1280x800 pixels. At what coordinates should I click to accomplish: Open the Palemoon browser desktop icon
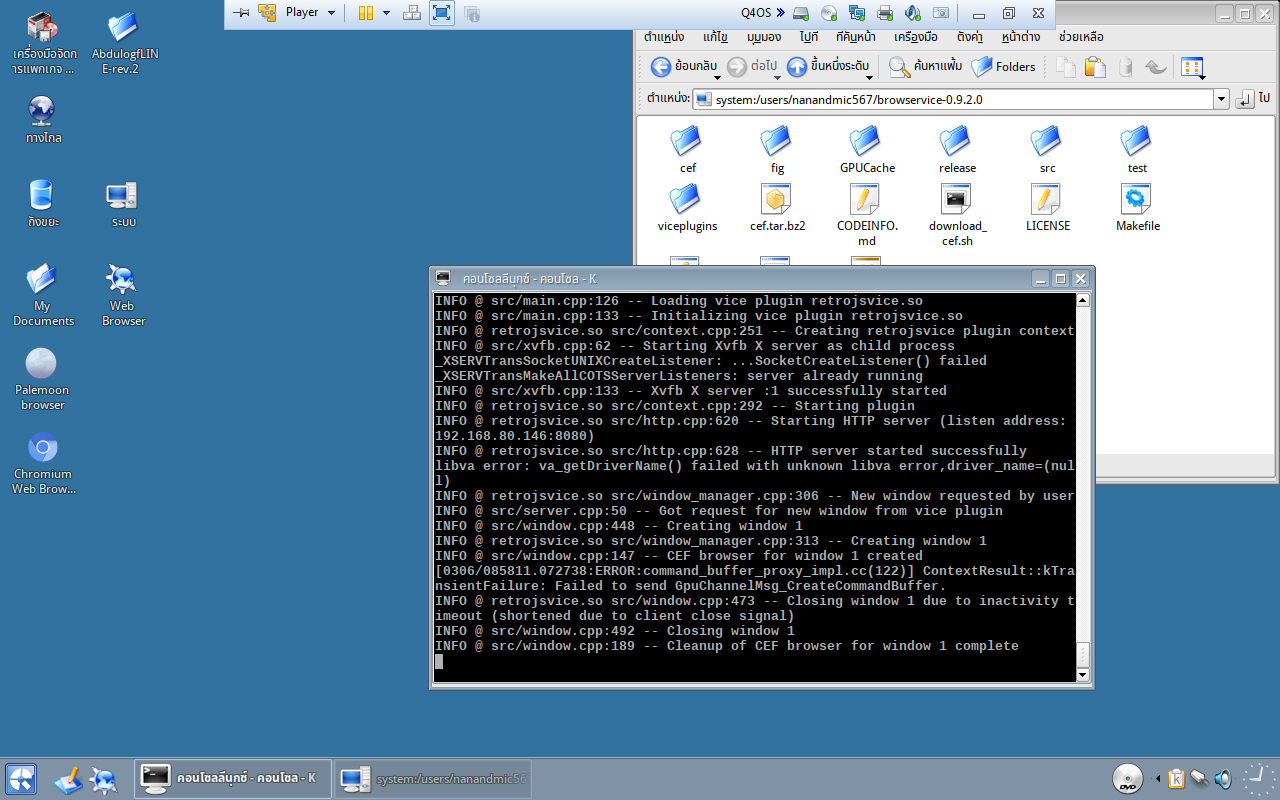pyautogui.click(x=41, y=365)
